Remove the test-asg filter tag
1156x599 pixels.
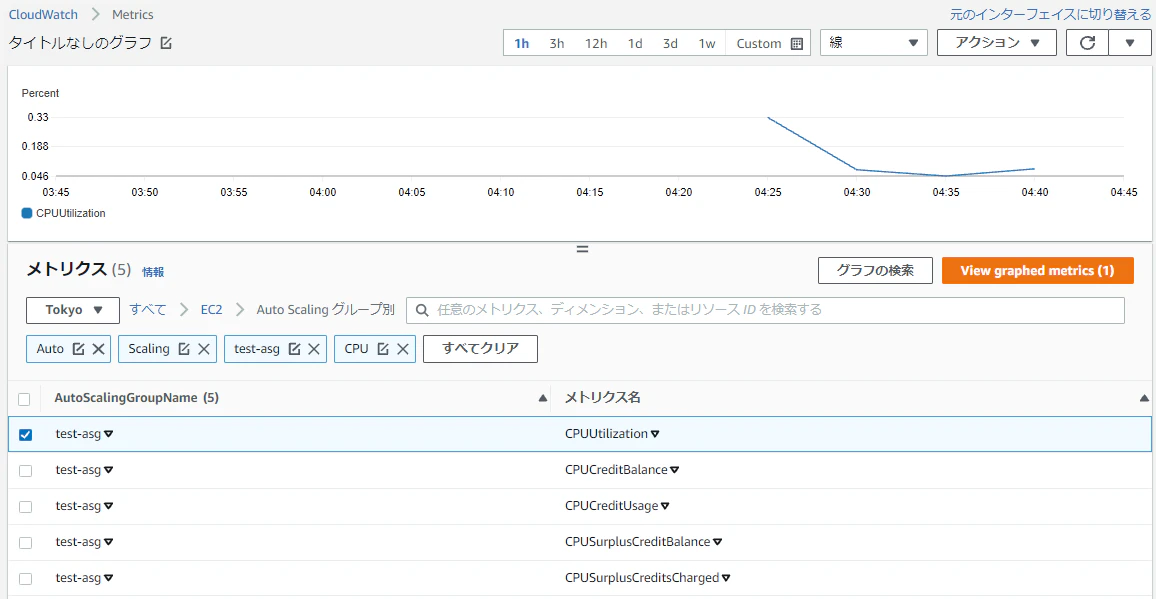313,349
